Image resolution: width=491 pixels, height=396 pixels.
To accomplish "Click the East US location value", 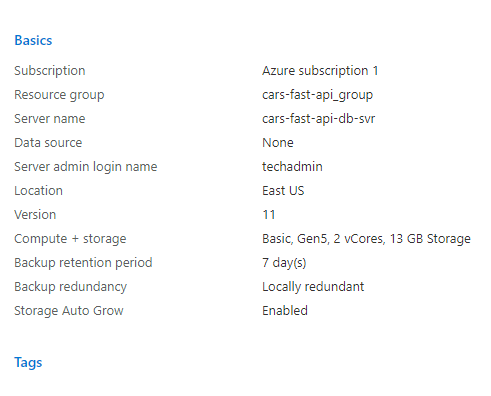I will tap(283, 191).
